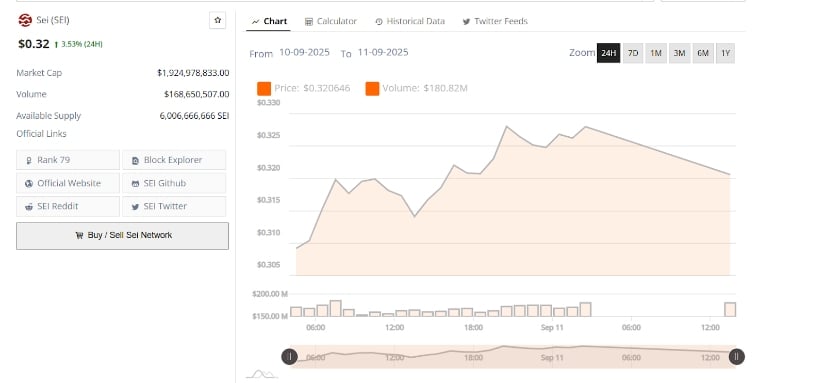Select the 7D zoom range

coord(633,53)
